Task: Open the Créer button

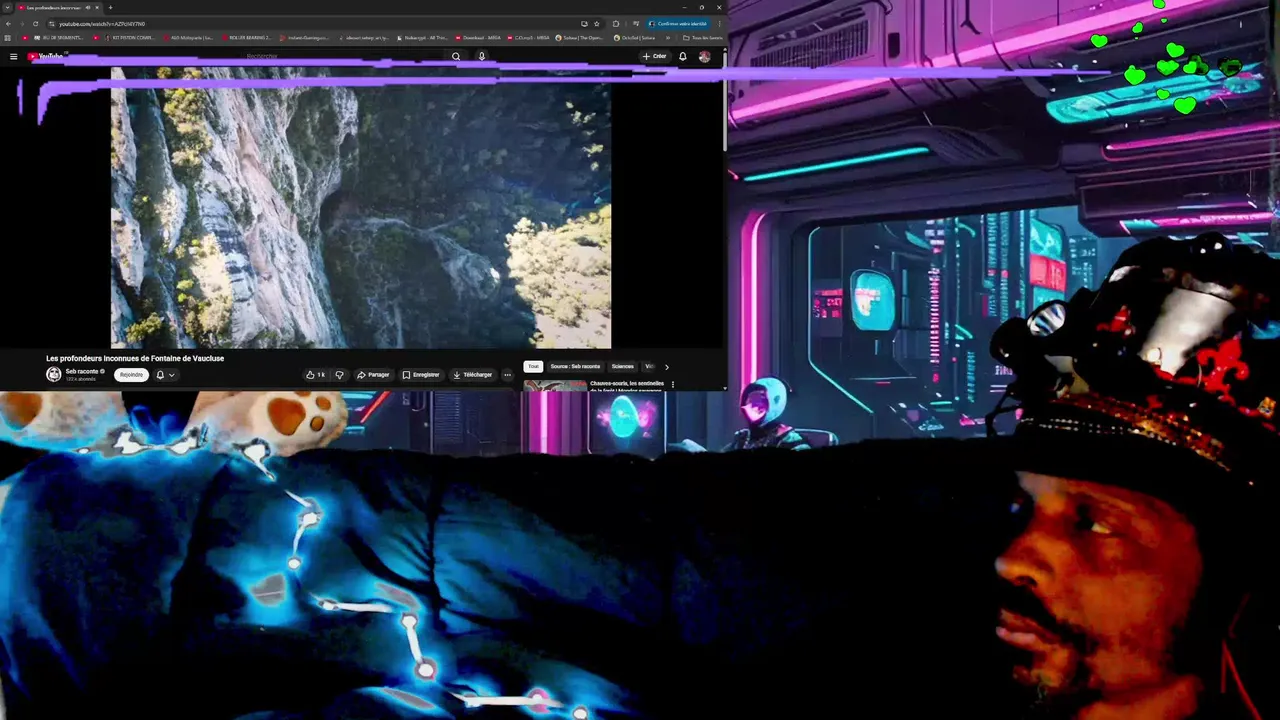Action: (x=655, y=56)
